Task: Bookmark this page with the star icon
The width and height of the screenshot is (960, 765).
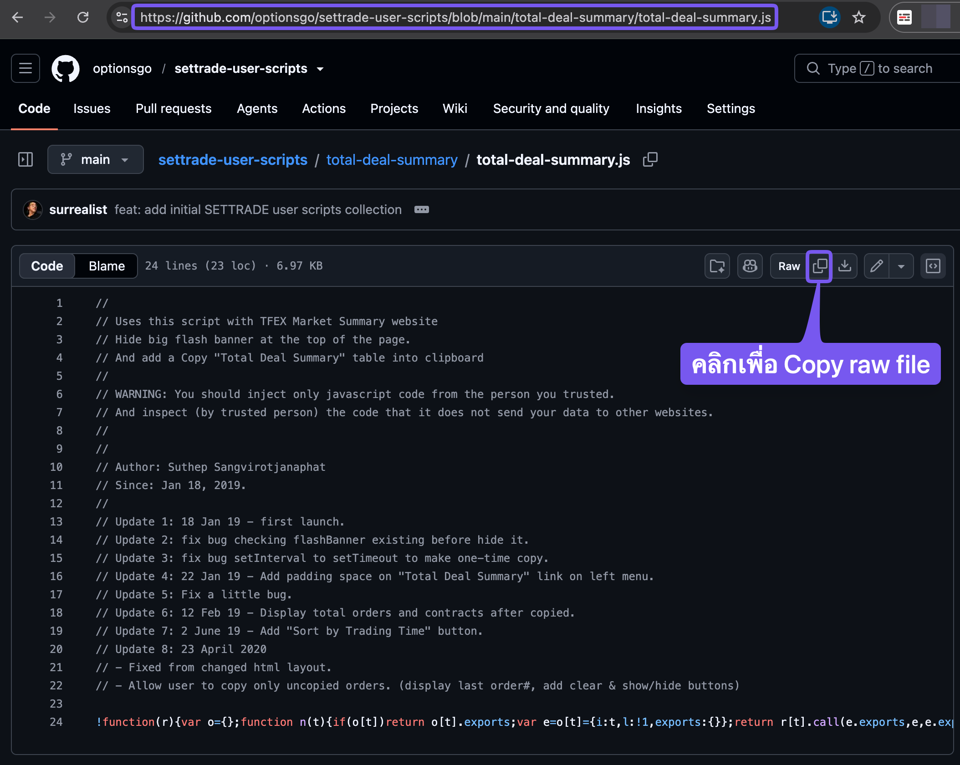Action: click(859, 17)
